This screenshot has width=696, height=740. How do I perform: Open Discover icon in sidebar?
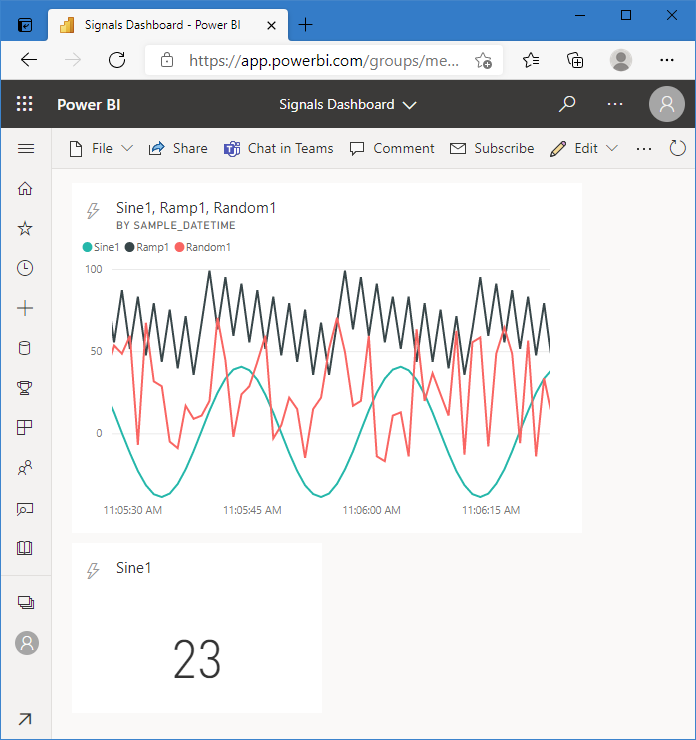click(x=25, y=509)
